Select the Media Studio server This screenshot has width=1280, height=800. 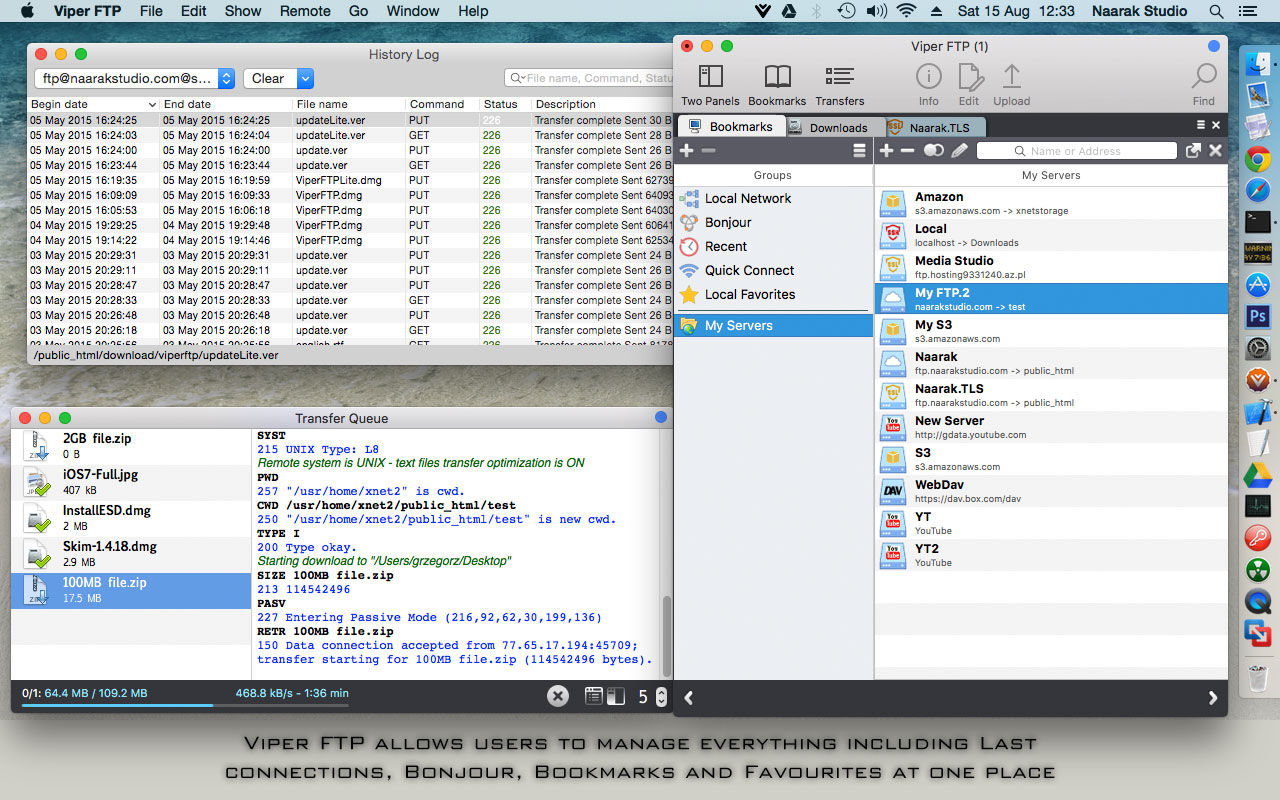(x=1051, y=267)
